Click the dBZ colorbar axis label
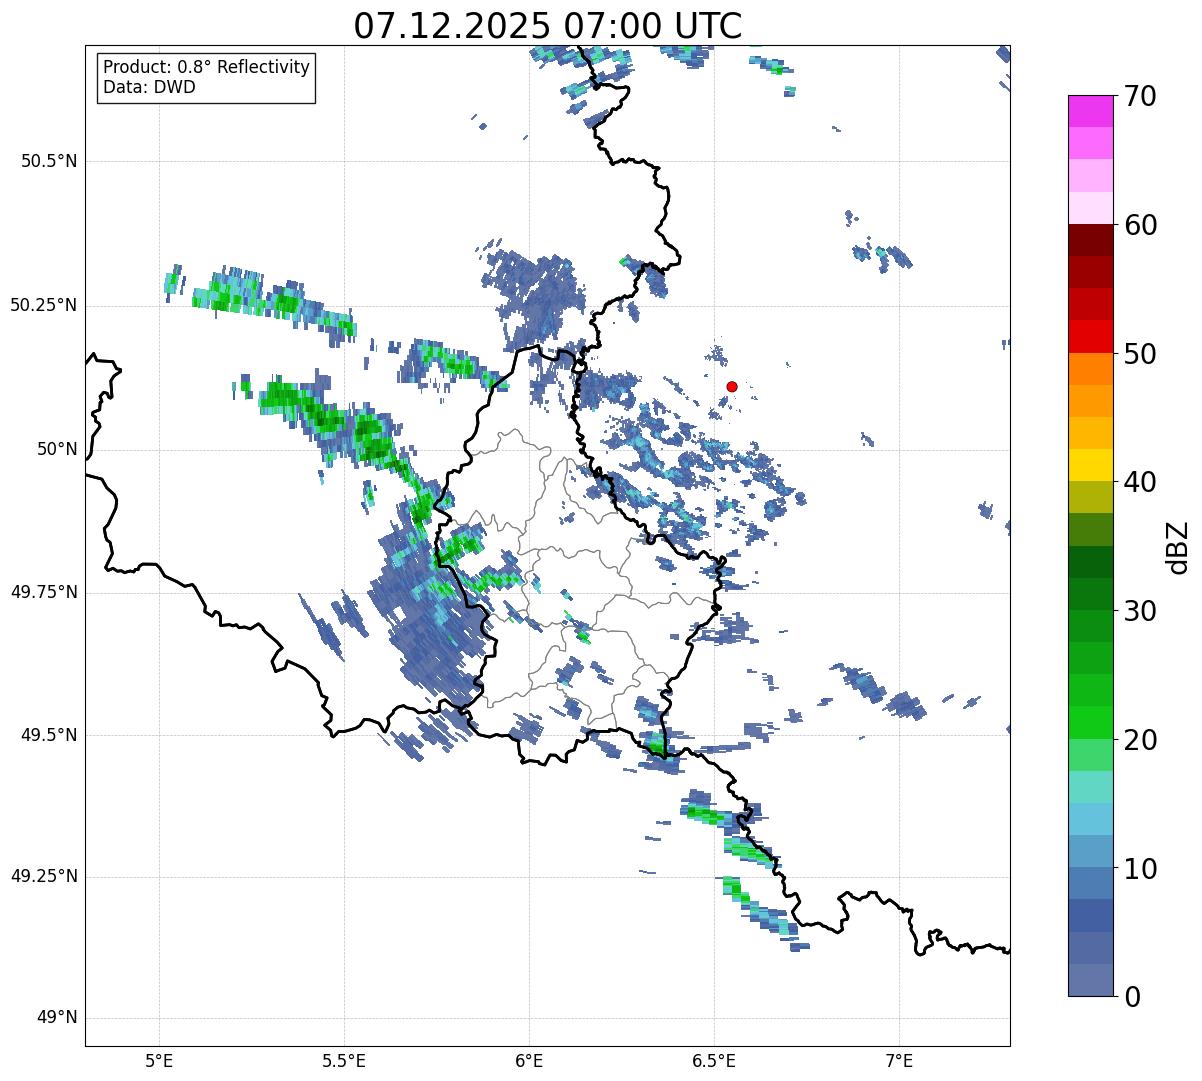Viewport: 1202px width, 1081px height. [1178, 547]
